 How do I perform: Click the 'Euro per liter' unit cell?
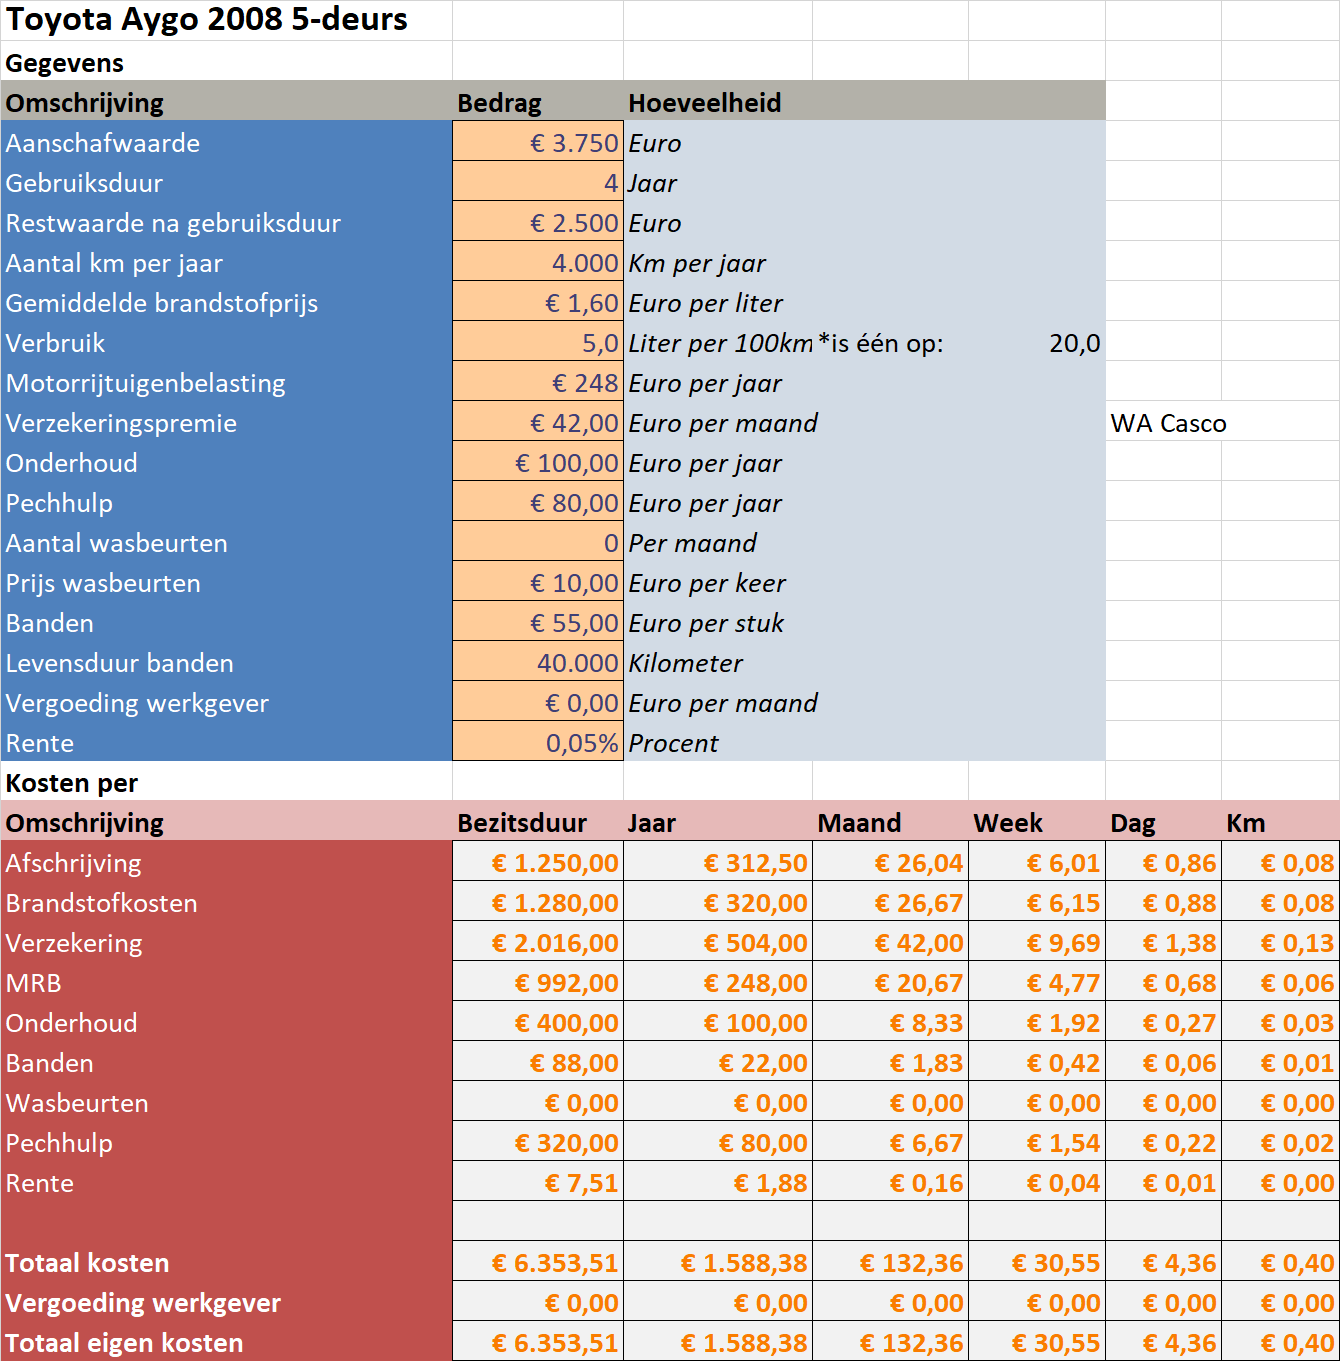click(718, 301)
